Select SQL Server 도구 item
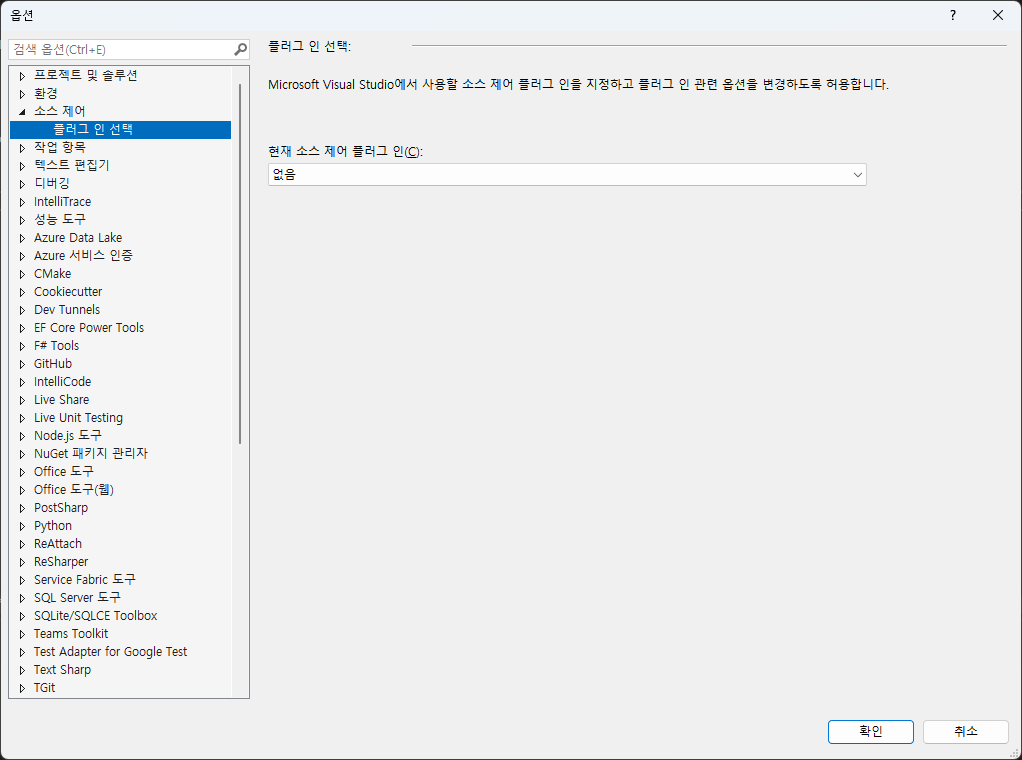Image resolution: width=1022 pixels, height=760 pixels. point(78,598)
